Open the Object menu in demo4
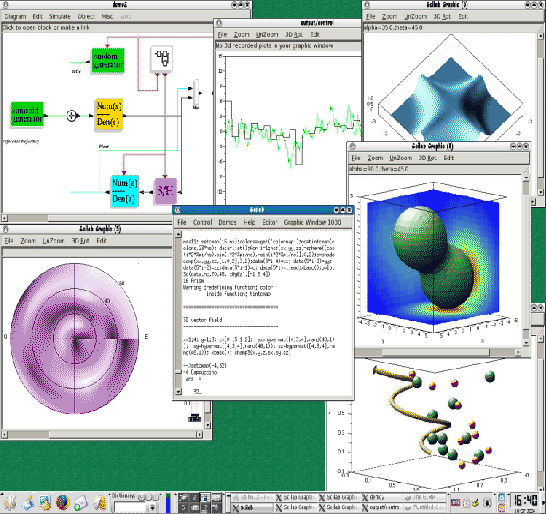Image resolution: width=546 pixels, height=514 pixels. click(86, 16)
